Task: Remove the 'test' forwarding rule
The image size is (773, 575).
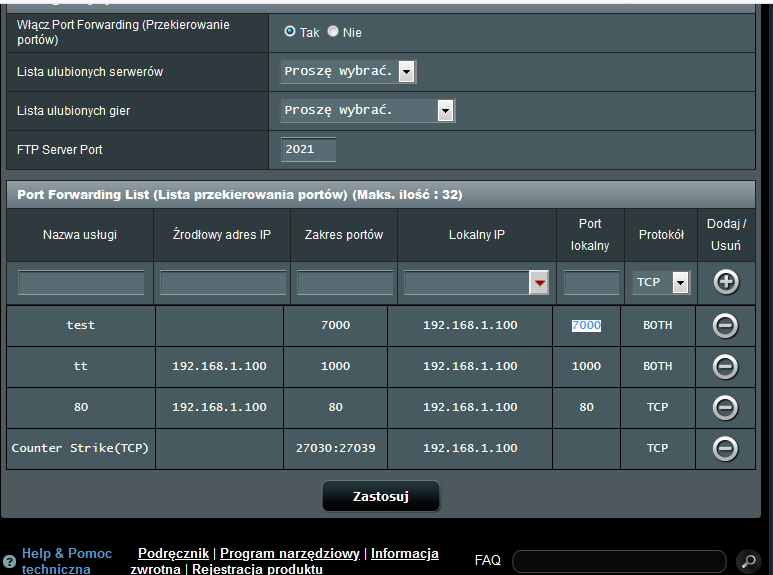Action: pyautogui.click(x=725, y=325)
